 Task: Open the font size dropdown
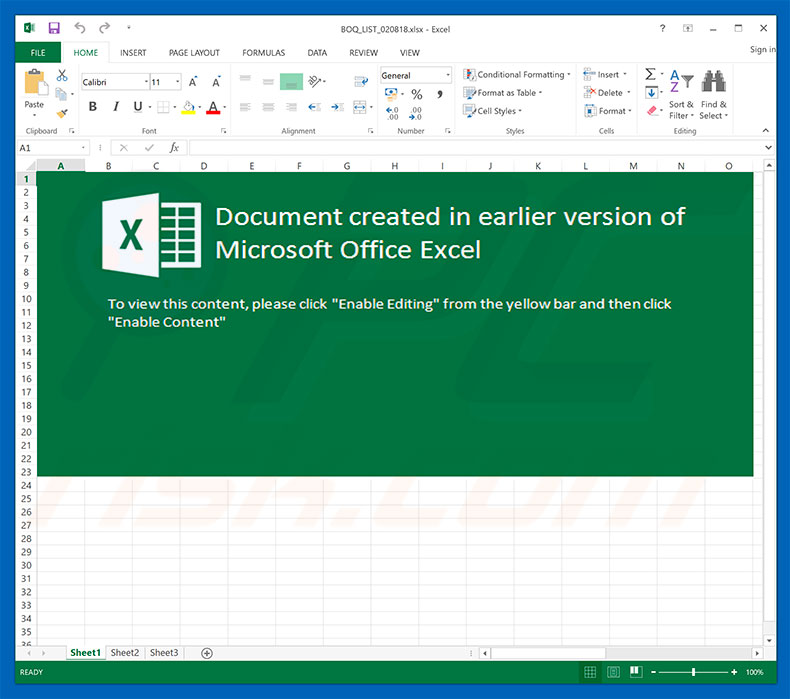click(177, 82)
